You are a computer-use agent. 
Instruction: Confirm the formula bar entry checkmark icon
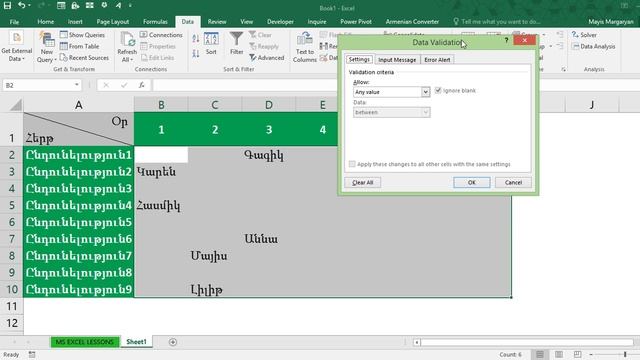pyautogui.click(x=124, y=85)
